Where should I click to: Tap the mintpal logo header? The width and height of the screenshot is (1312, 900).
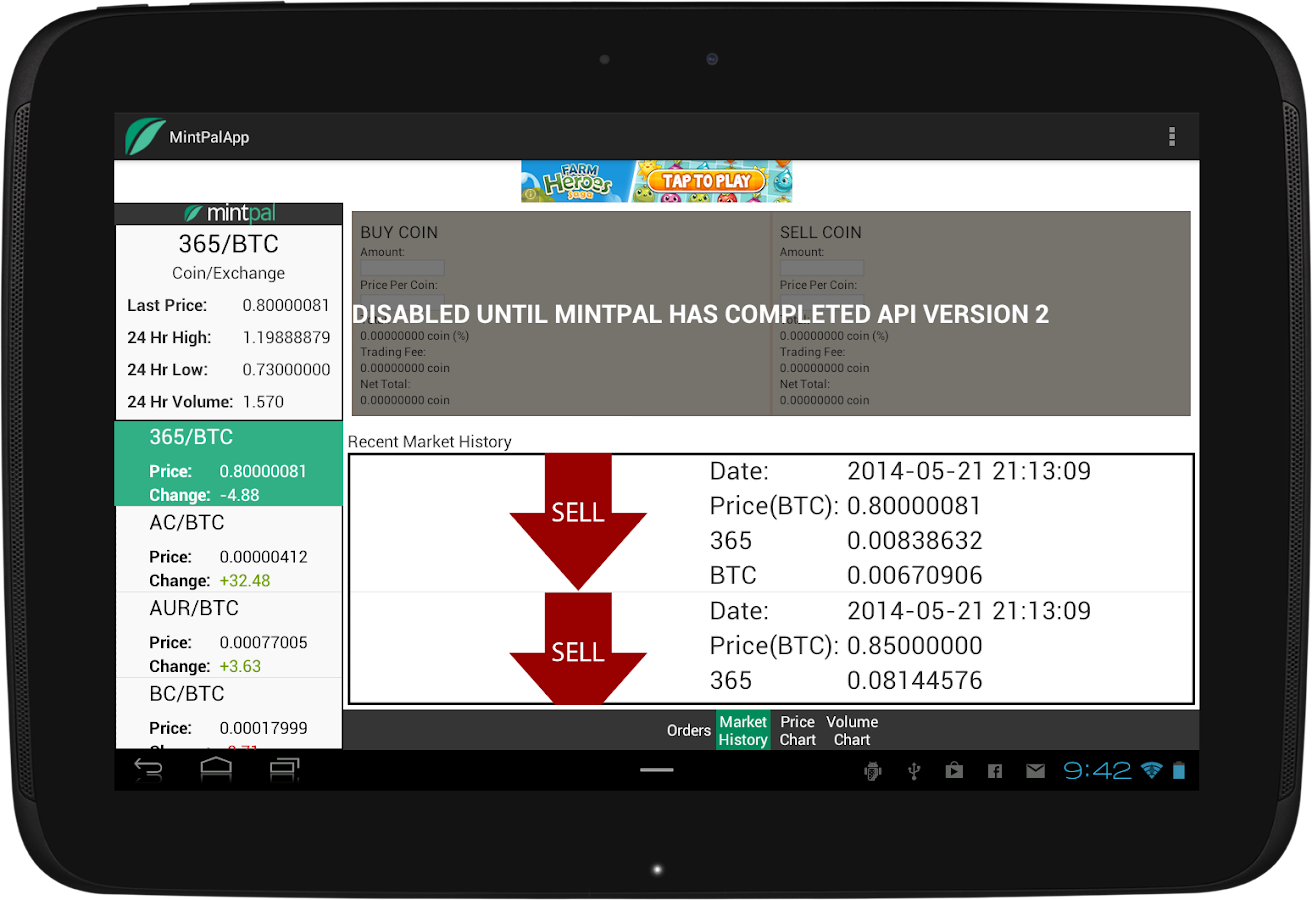click(x=229, y=213)
